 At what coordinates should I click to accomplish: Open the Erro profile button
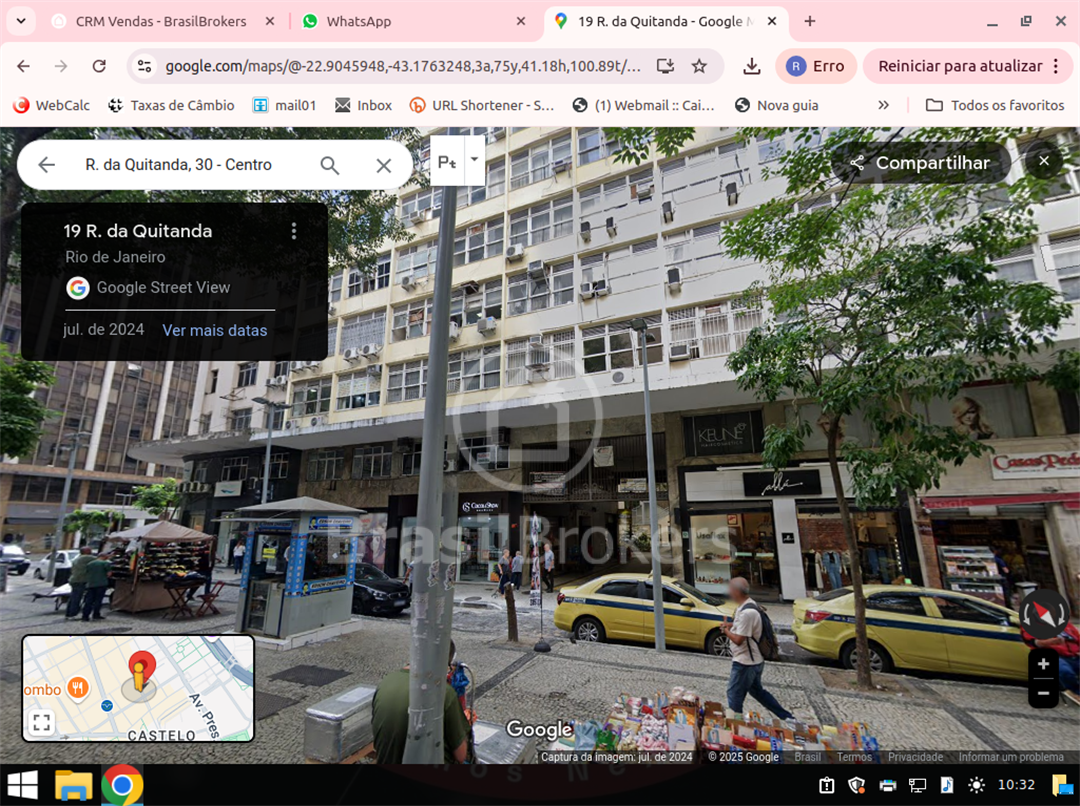click(x=816, y=66)
